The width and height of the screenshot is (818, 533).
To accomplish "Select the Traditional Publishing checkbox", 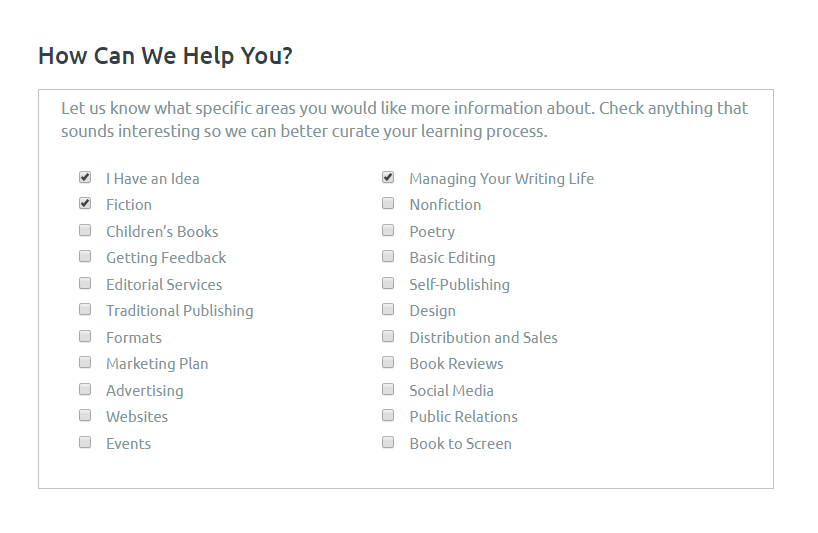I will coord(85,310).
